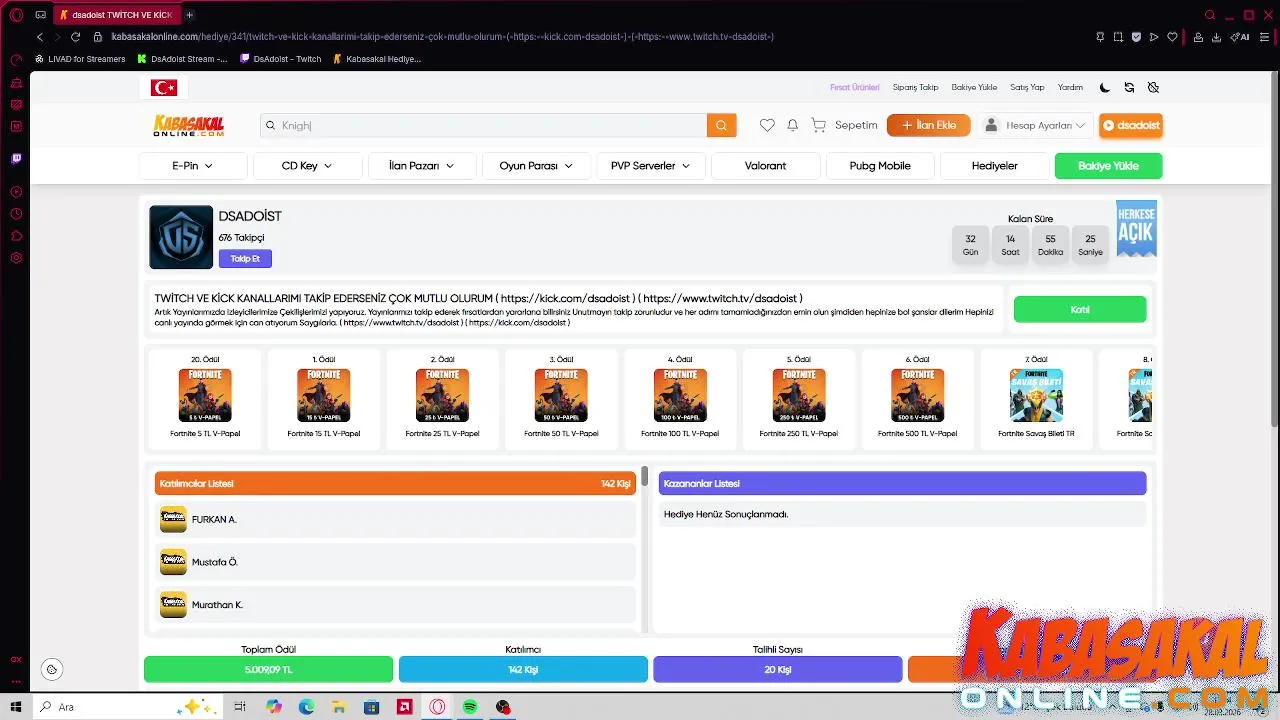Click the Windows Start button
Viewport: 1280px width, 720px height.
pyautogui.click(x=16, y=707)
